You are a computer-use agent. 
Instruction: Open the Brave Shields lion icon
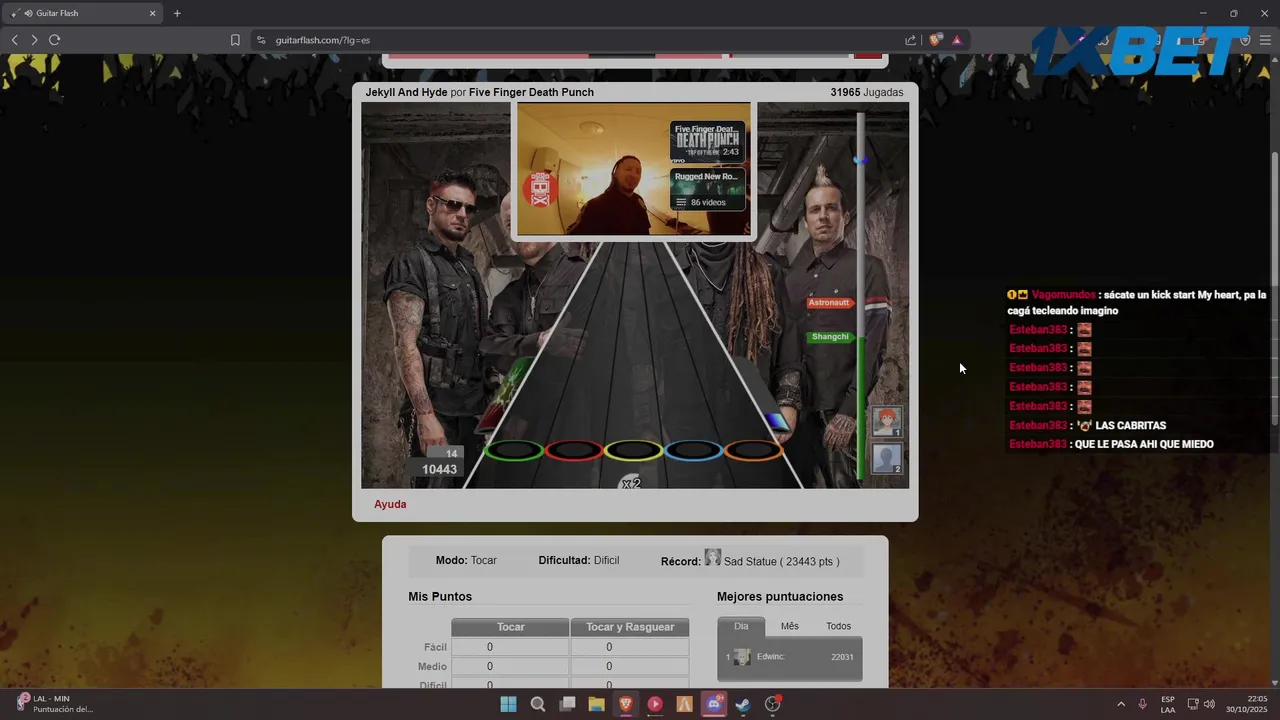pyautogui.click(x=935, y=40)
